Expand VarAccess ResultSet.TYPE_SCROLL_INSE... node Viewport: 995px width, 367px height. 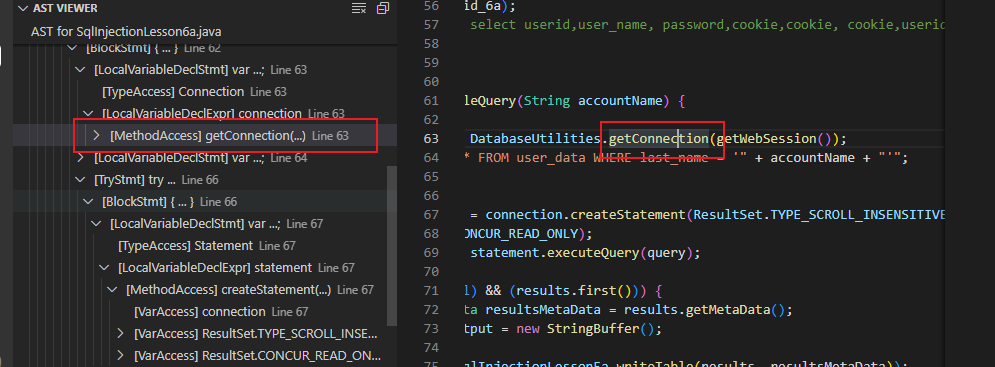tap(121, 333)
